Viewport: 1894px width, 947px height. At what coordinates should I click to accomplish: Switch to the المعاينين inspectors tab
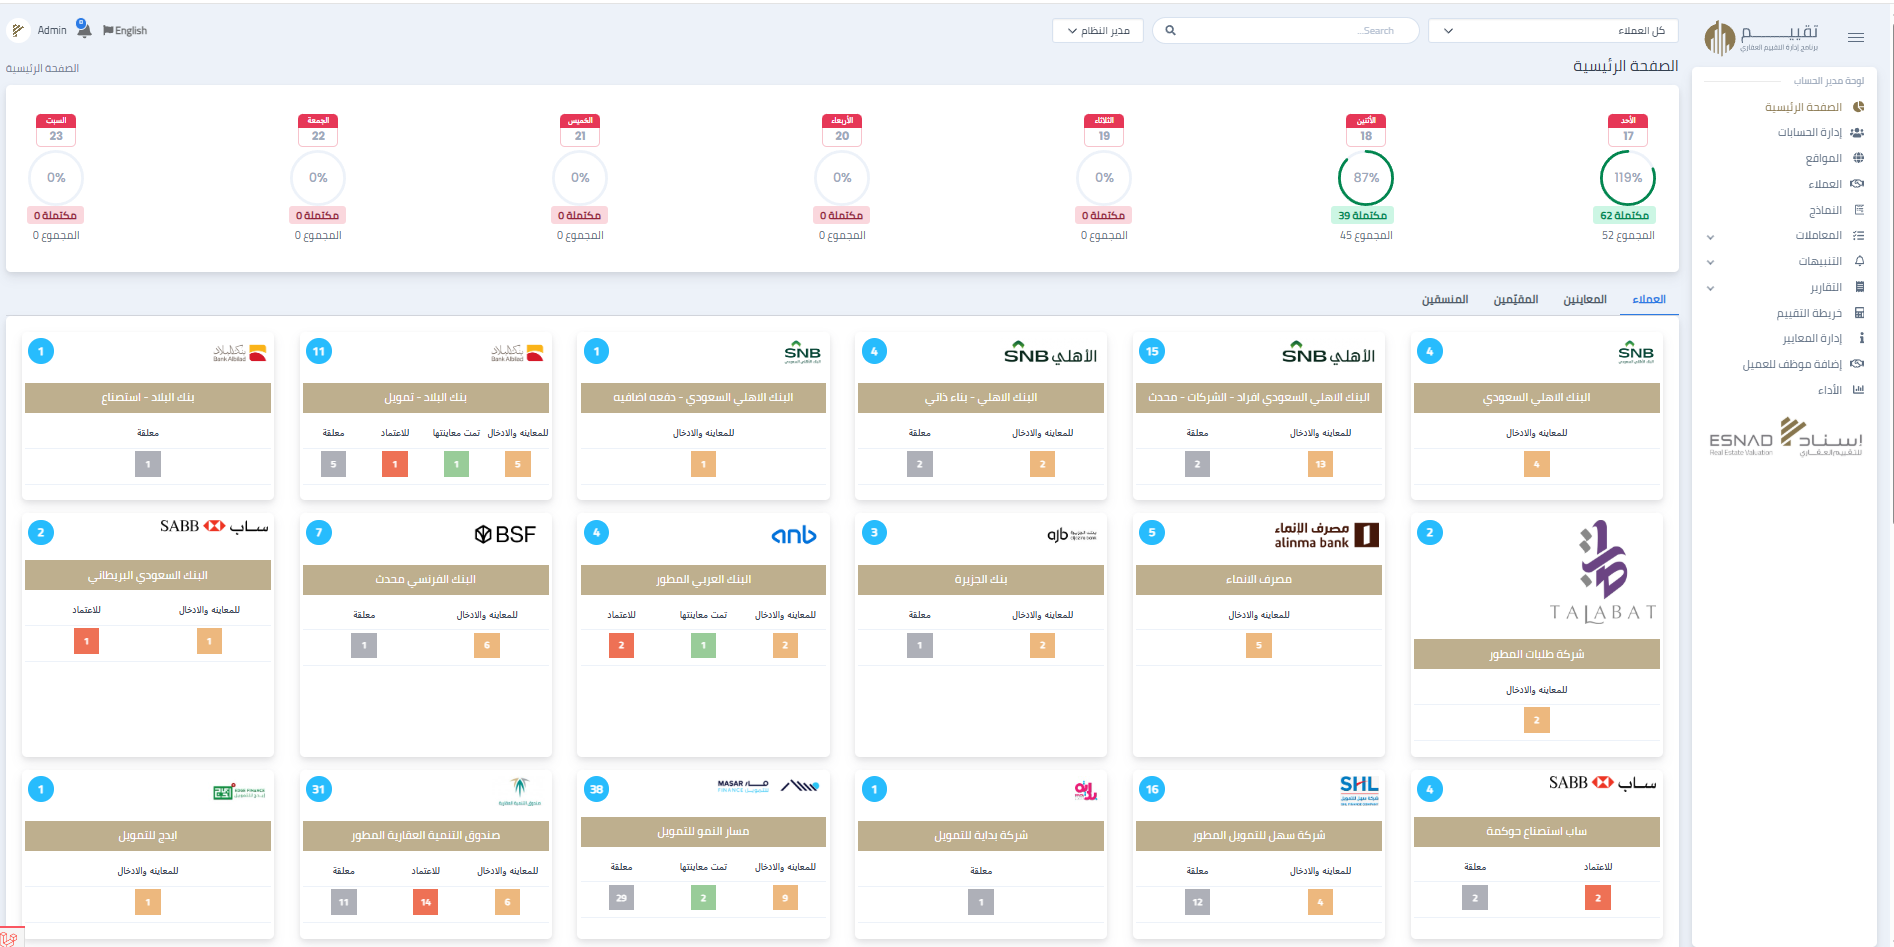coord(1585,299)
